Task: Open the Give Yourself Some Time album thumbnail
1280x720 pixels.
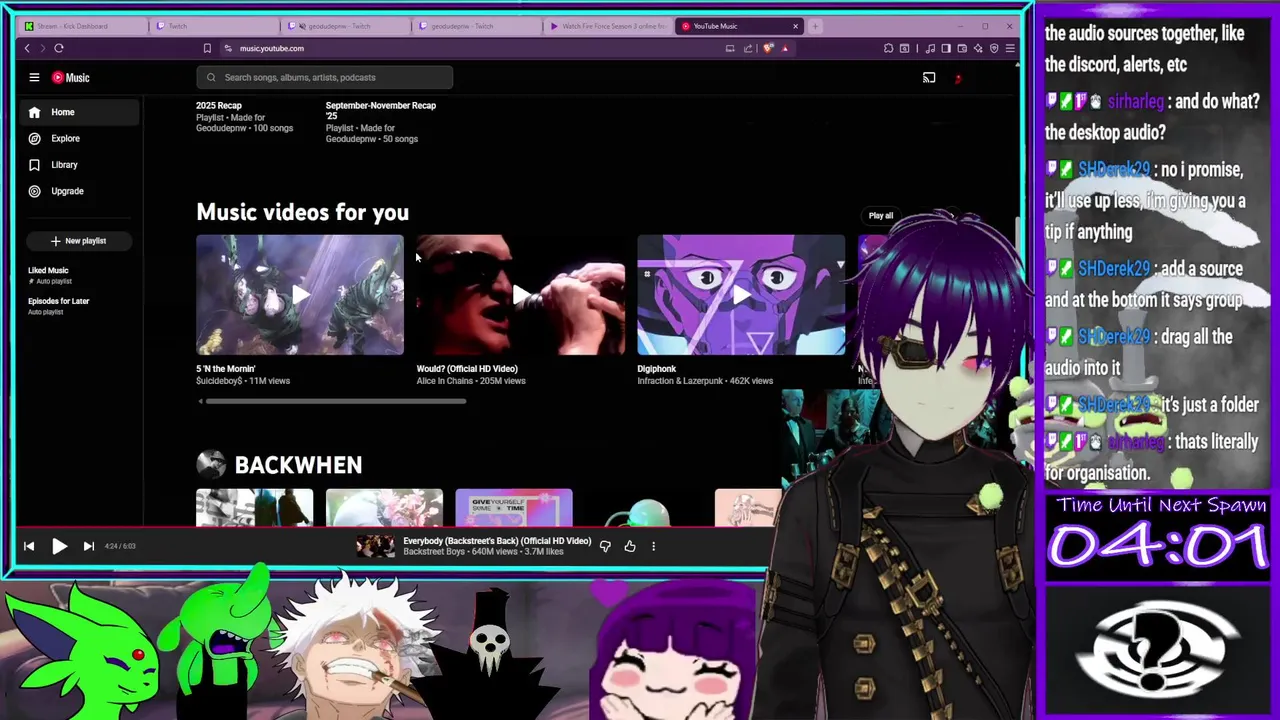Action: click(514, 508)
